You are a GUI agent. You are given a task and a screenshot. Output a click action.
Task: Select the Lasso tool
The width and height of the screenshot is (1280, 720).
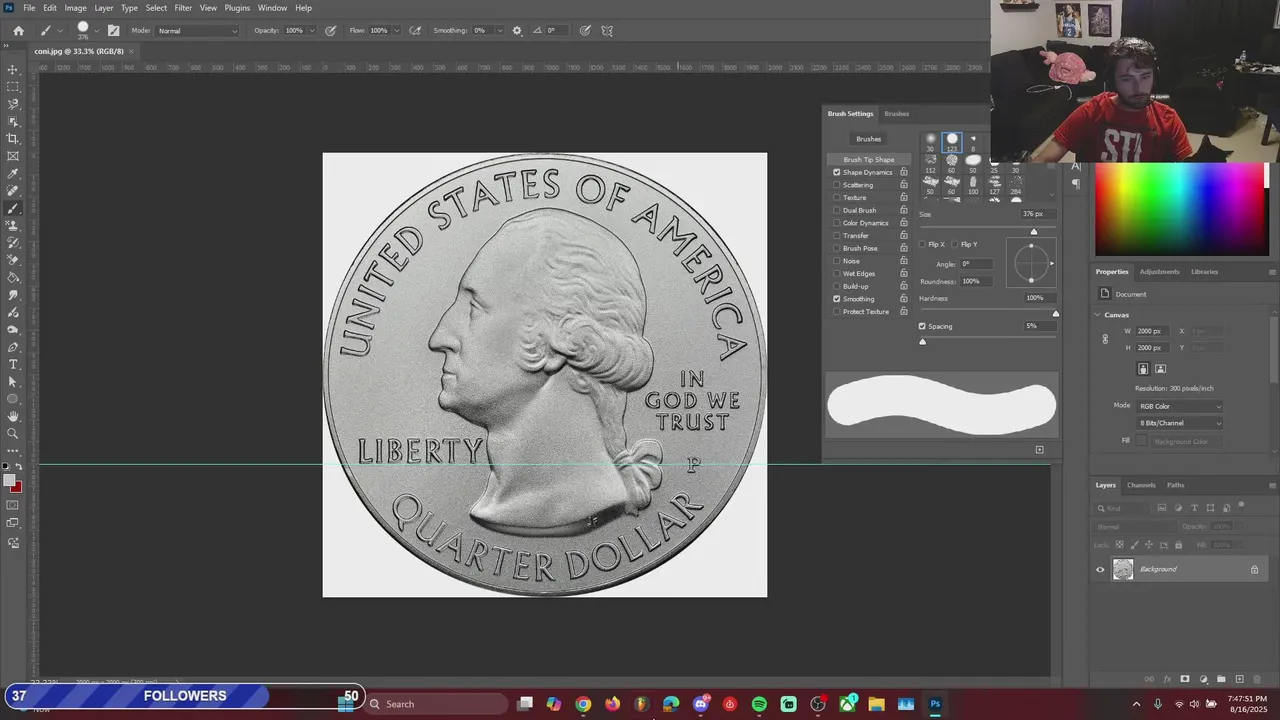click(13, 104)
